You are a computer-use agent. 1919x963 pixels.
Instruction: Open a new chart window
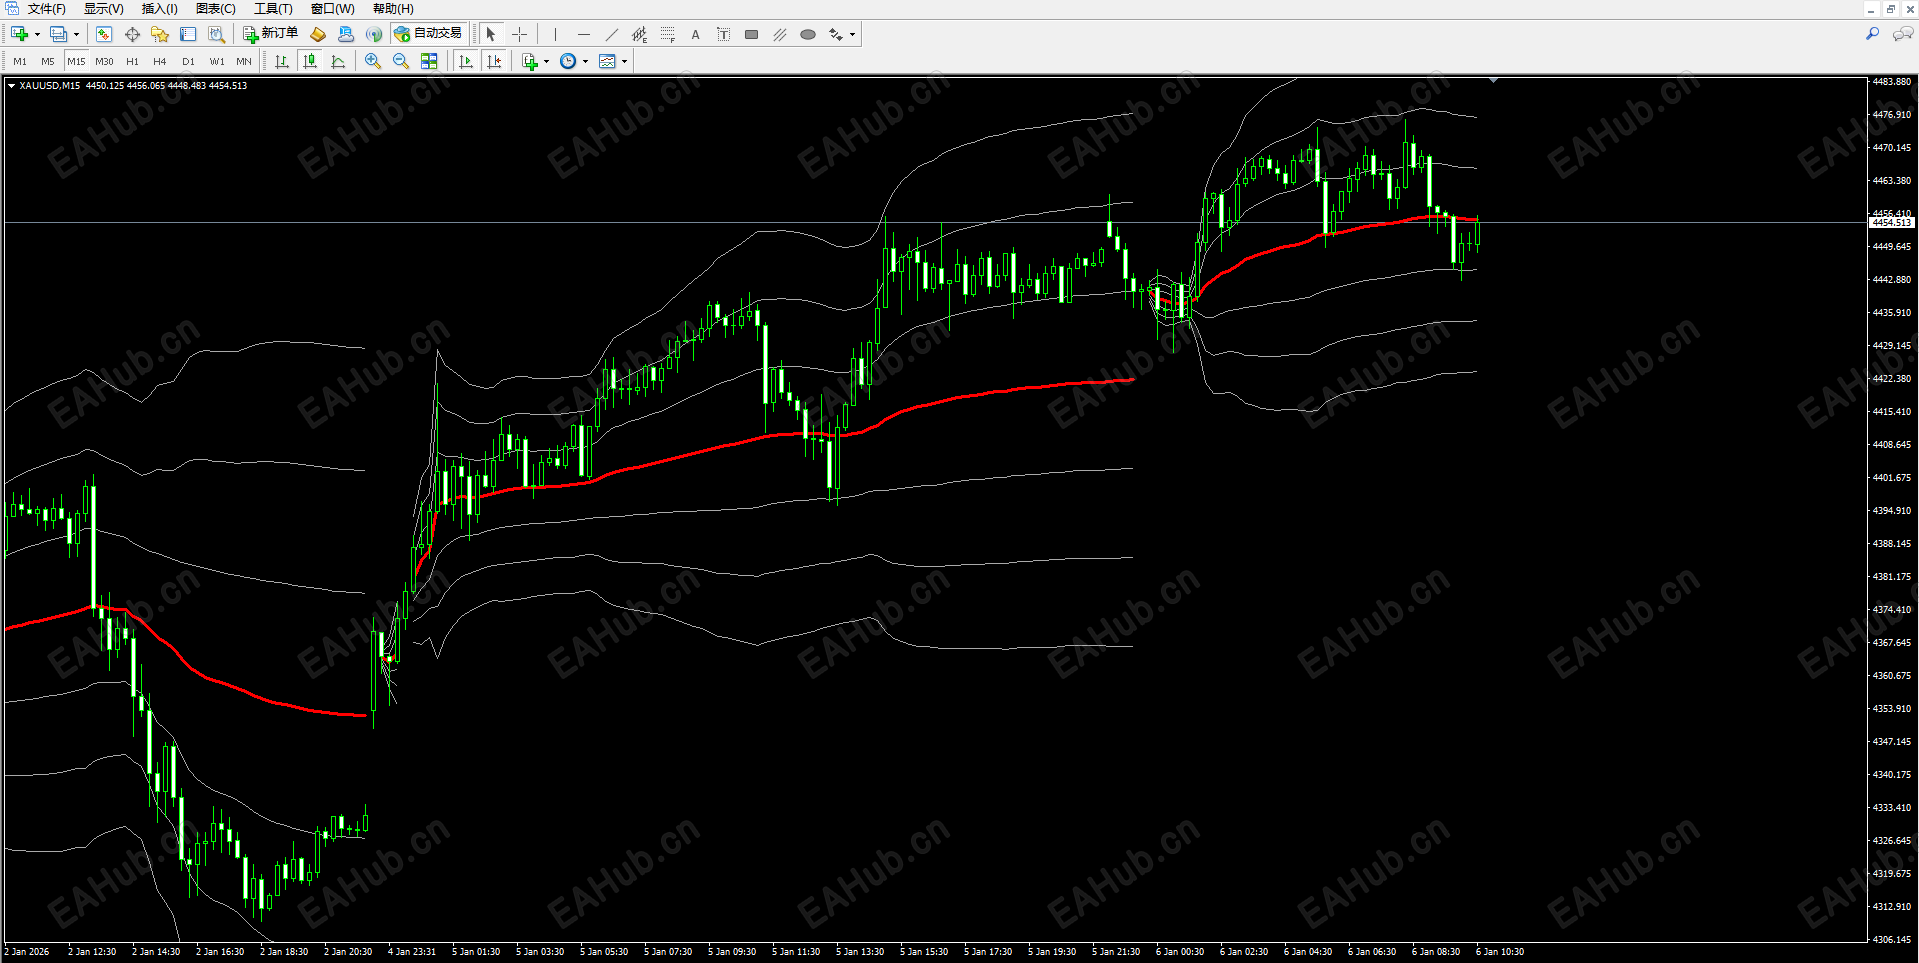(x=18, y=34)
